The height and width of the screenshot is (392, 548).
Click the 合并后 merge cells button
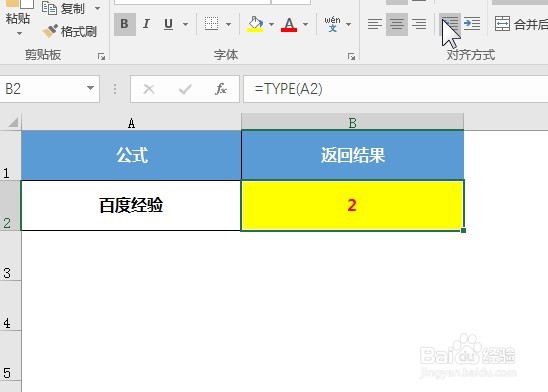tap(521, 24)
